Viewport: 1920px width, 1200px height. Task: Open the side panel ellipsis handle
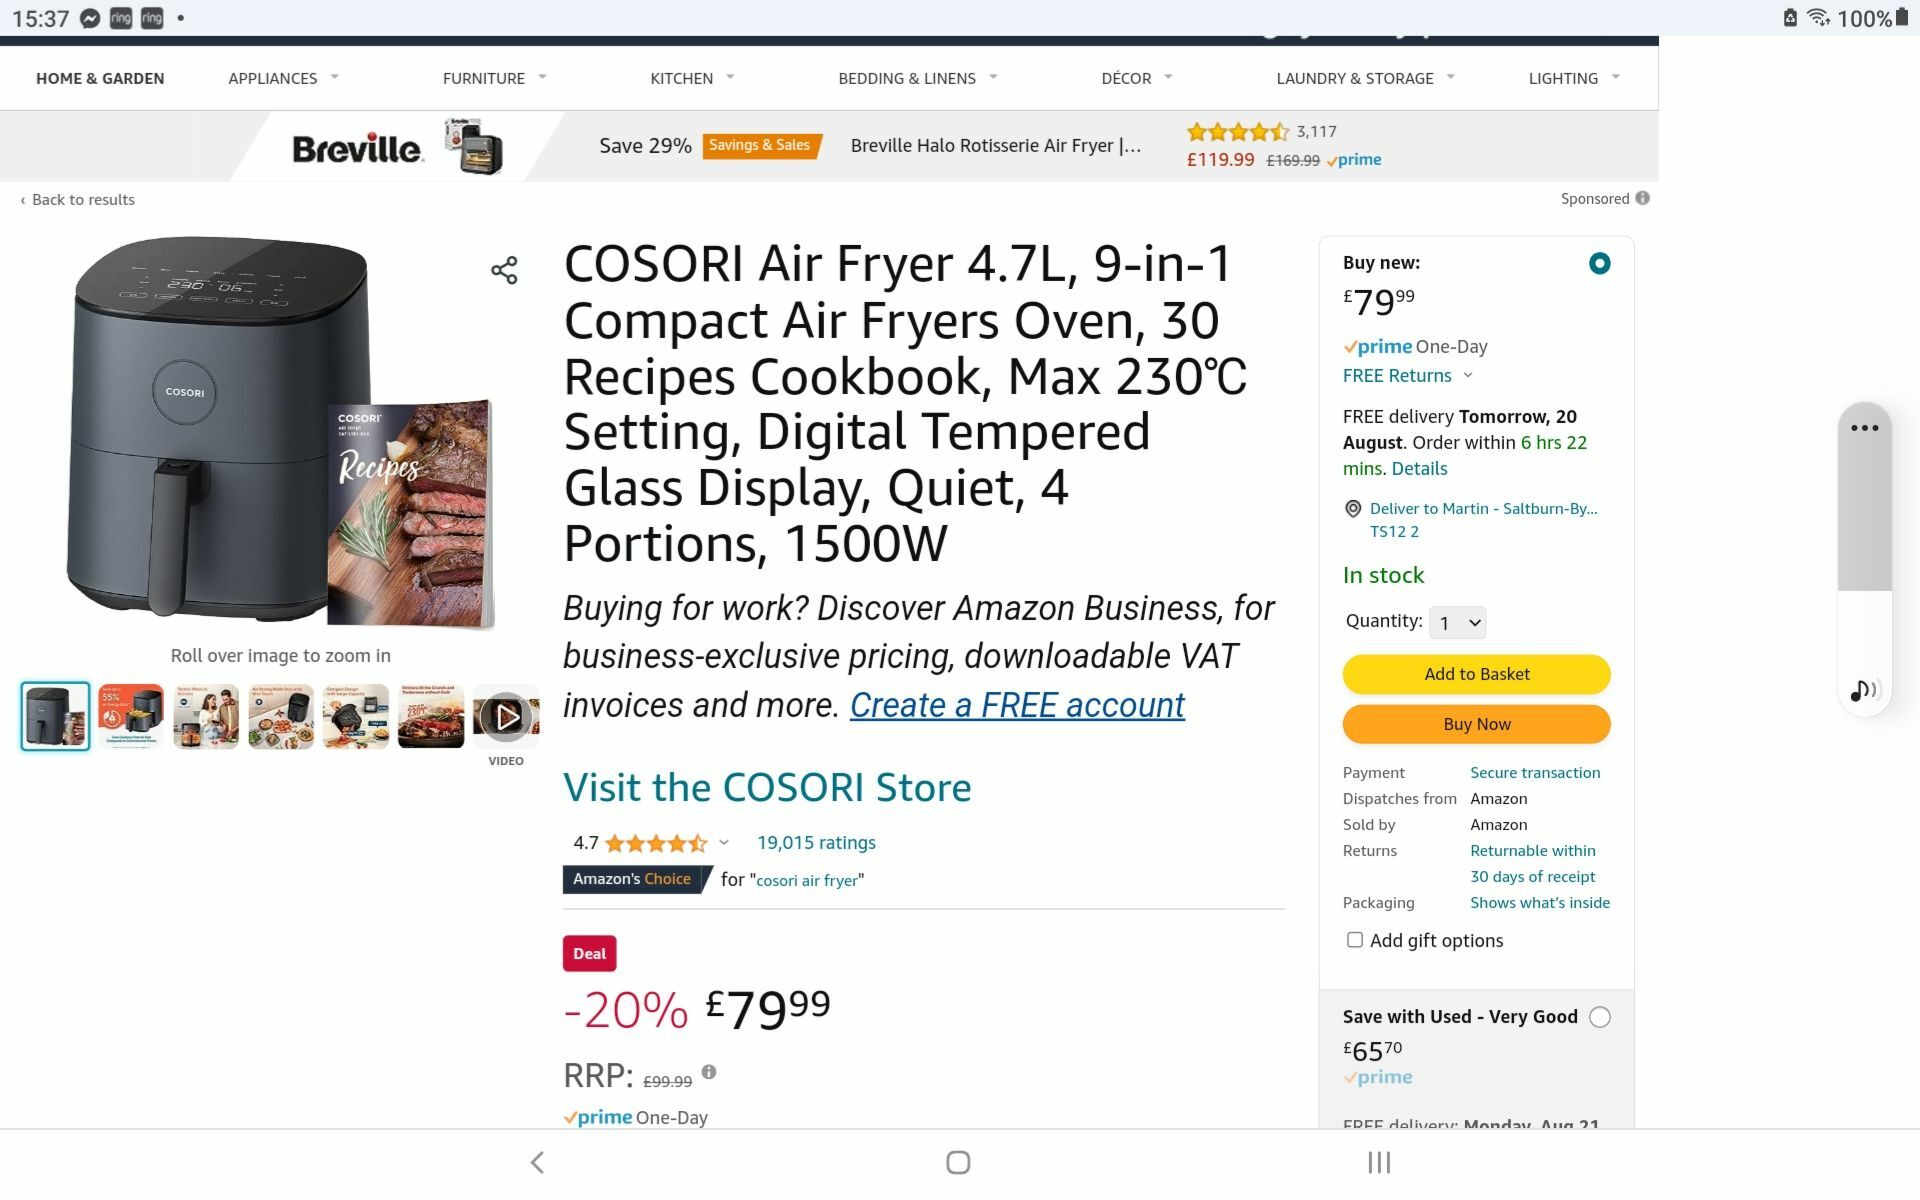1864,428
